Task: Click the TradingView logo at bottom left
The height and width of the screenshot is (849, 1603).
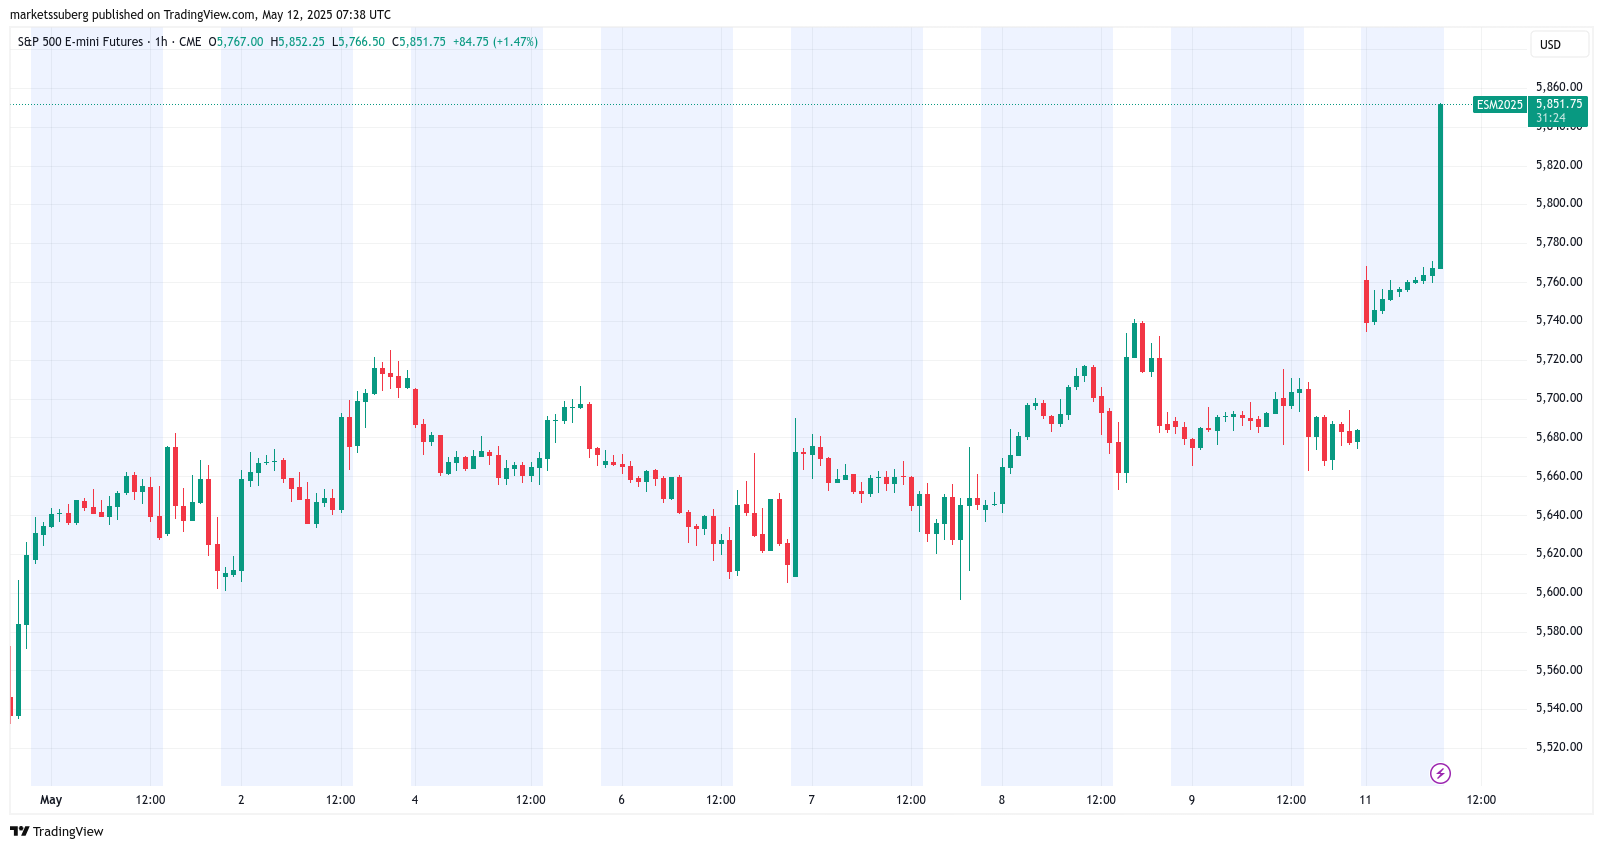Action: pos(57,831)
